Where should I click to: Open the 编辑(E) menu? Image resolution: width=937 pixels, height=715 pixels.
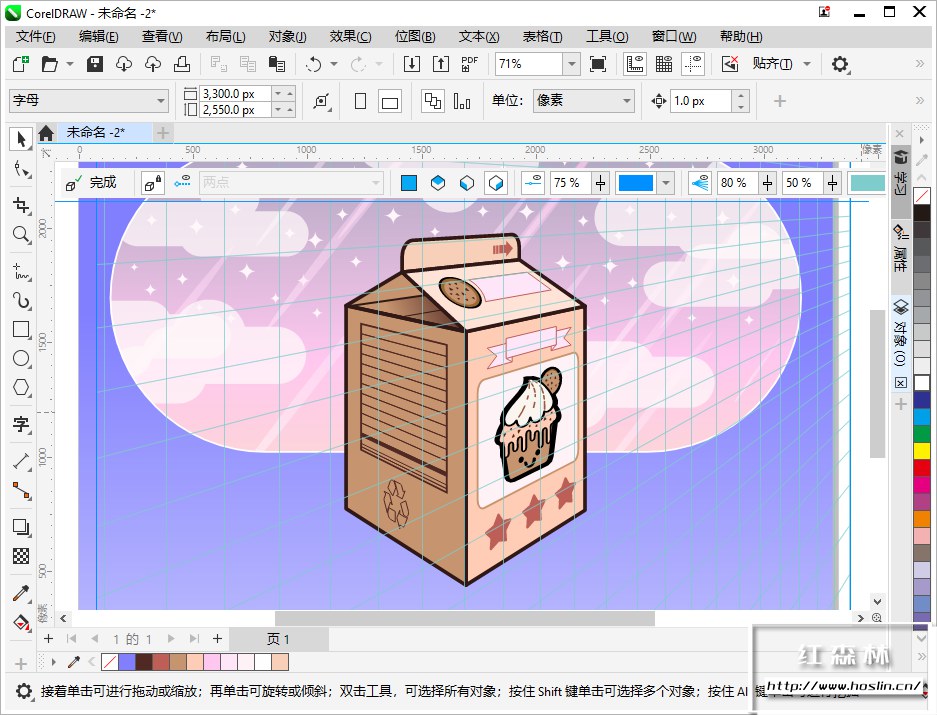99,36
